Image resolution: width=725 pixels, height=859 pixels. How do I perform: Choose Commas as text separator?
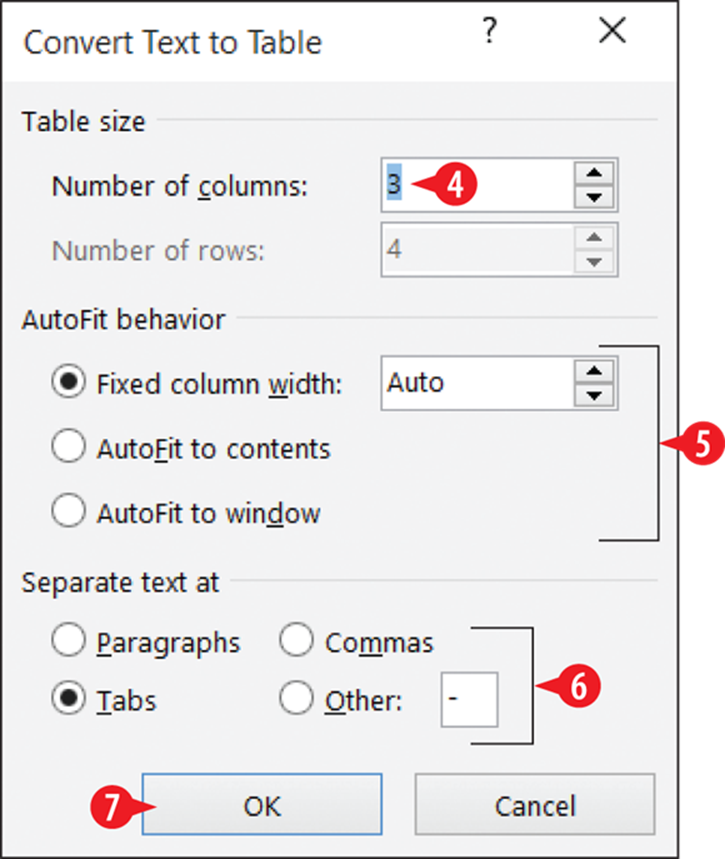(x=296, y=639)
